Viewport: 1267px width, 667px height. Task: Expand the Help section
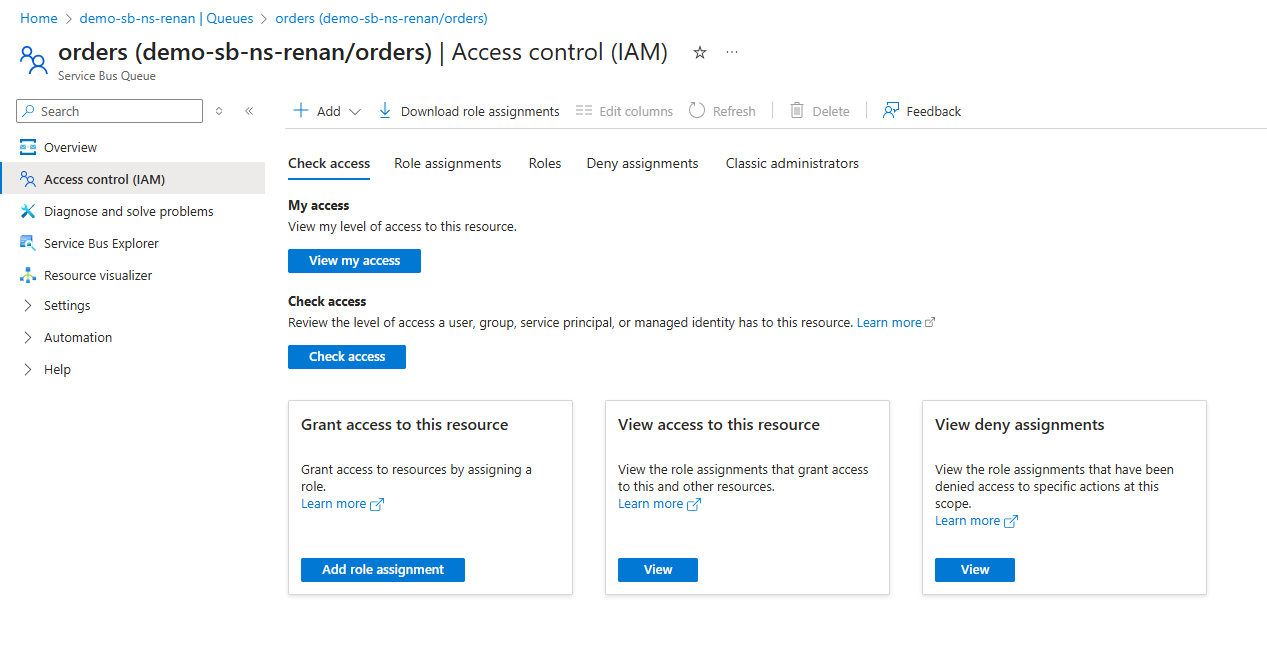coord(57,369)
